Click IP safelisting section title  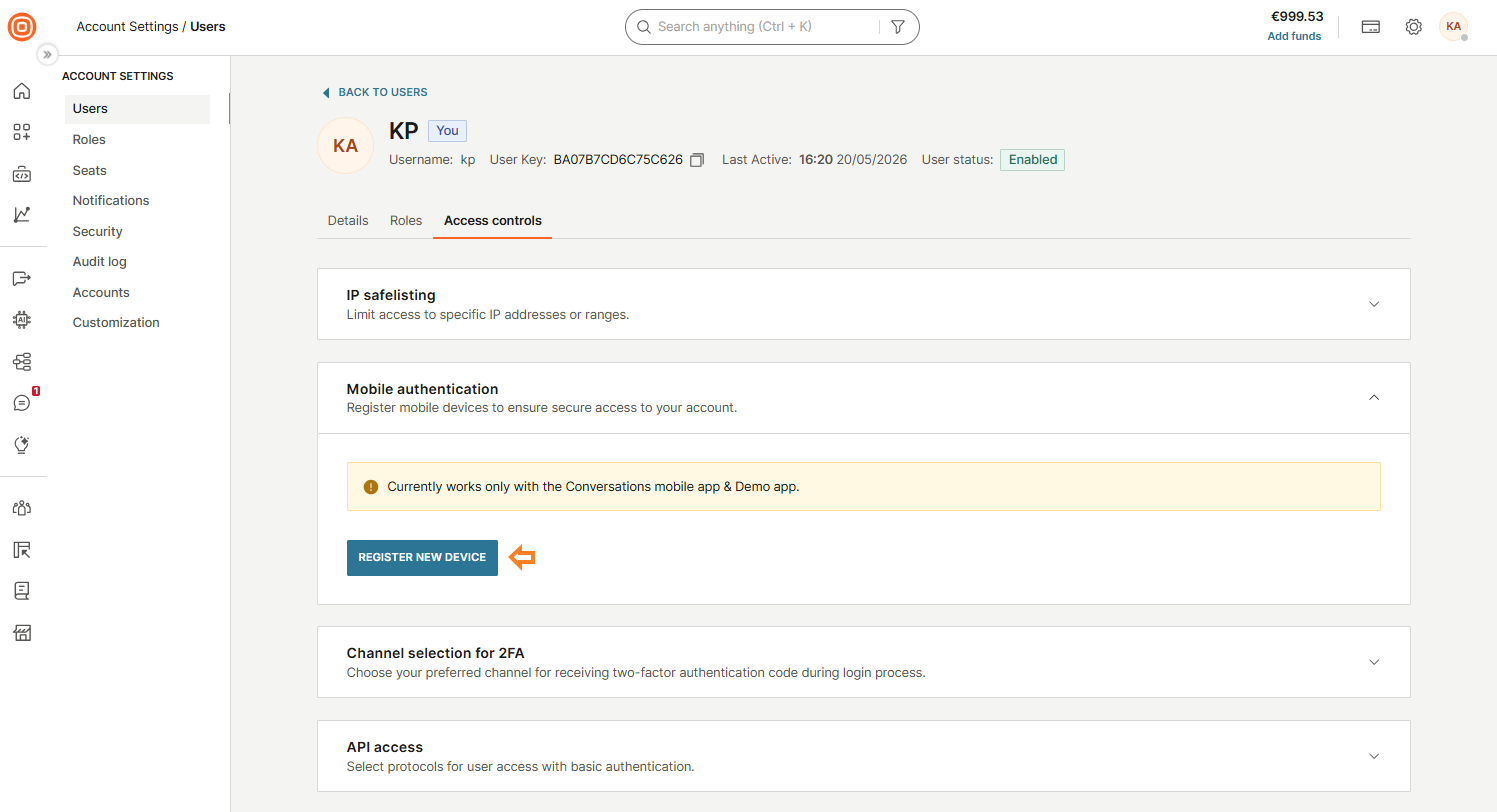391,295
